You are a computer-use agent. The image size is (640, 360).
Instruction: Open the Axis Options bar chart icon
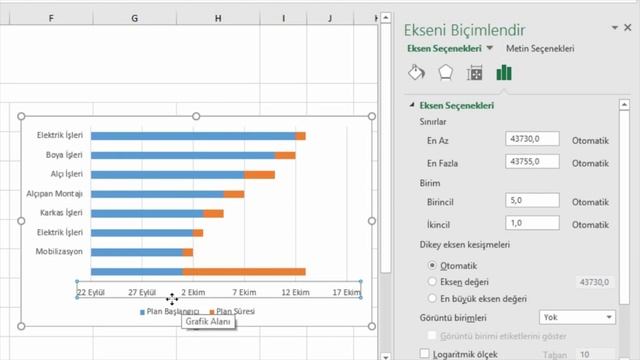click(504, 73)
